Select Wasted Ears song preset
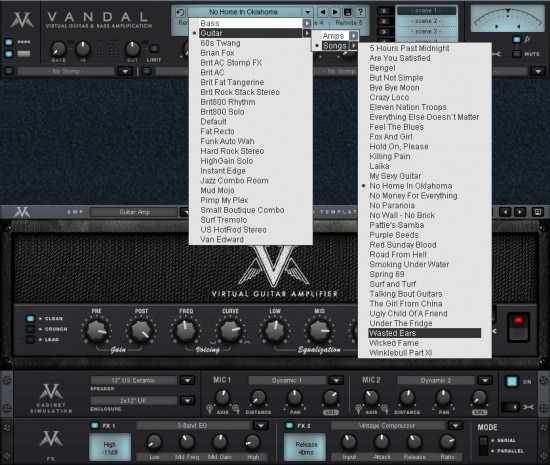Screen dimensions: 550x465 pyautogui.click(x=424, y=333)
